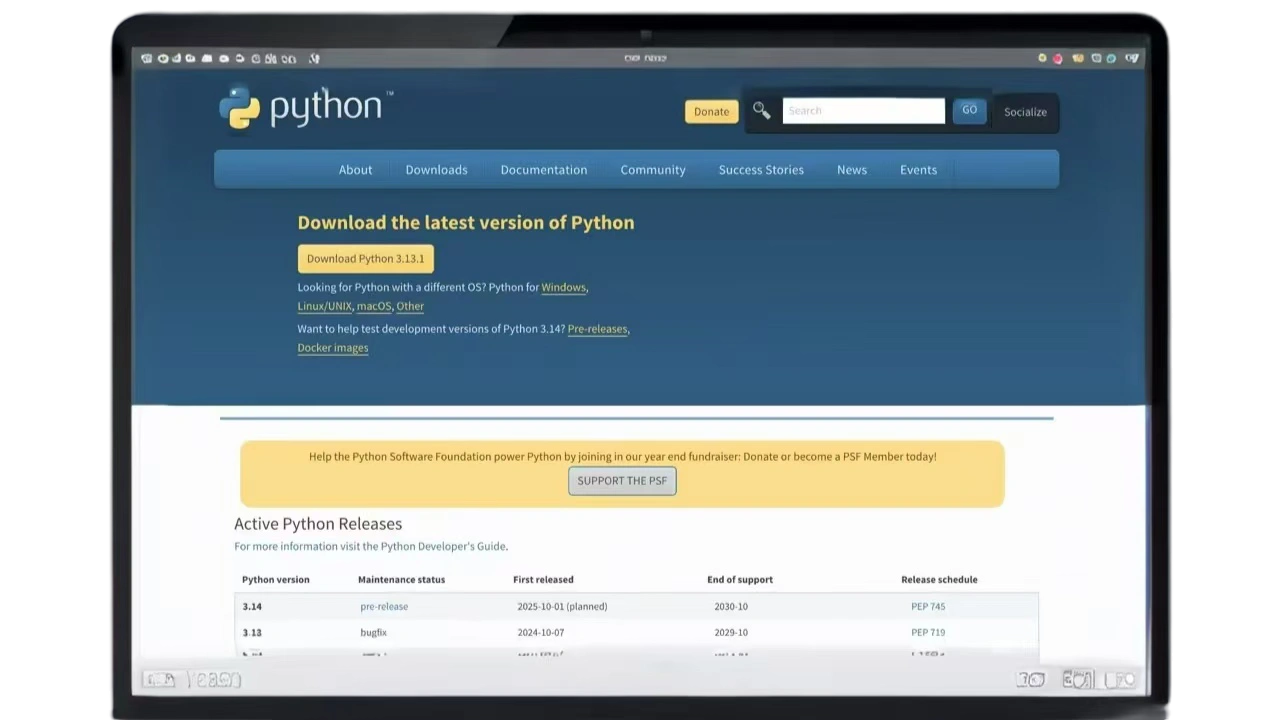Screen dimensions: 1280x720
Task: Open the Documentation navigation menu
Action: click(544, 170)
